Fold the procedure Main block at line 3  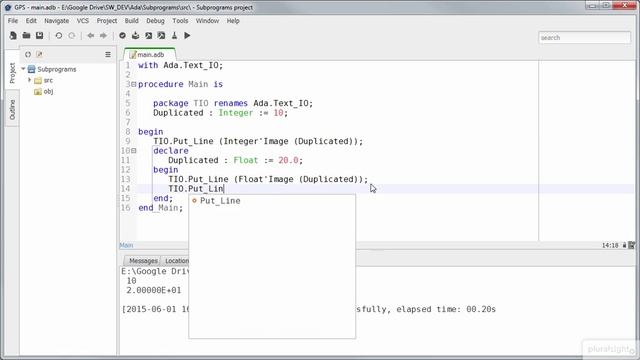pyautogui.click(x=133, y=84)
